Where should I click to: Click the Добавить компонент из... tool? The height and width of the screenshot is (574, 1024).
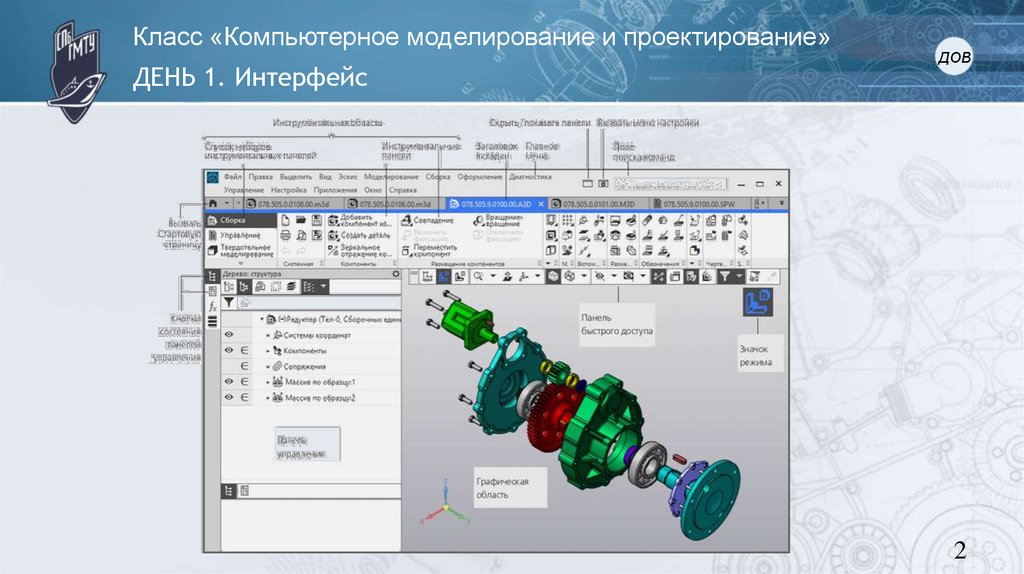(x=359, y=221)
